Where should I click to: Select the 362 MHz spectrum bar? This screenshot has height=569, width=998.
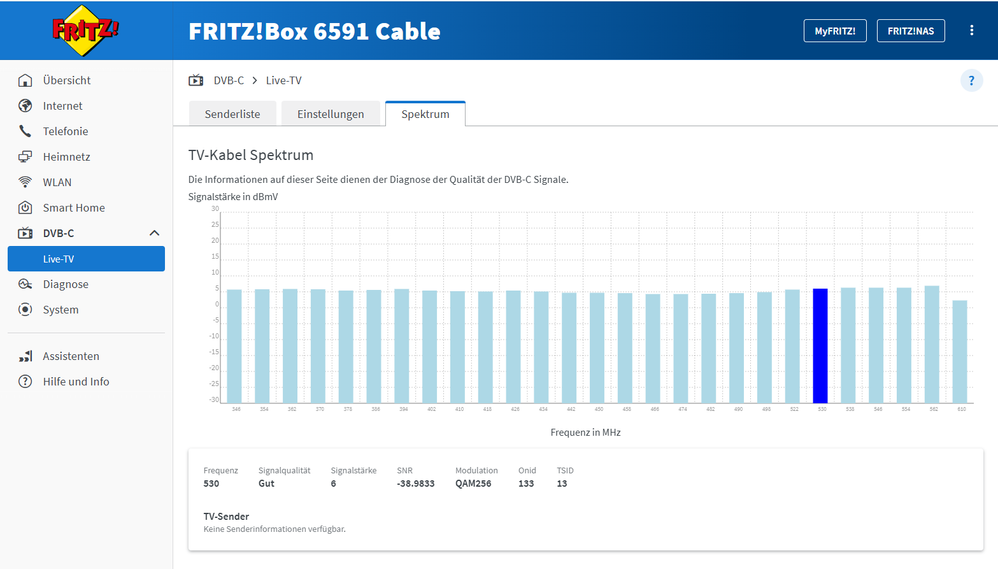click(x=290, y=346)
